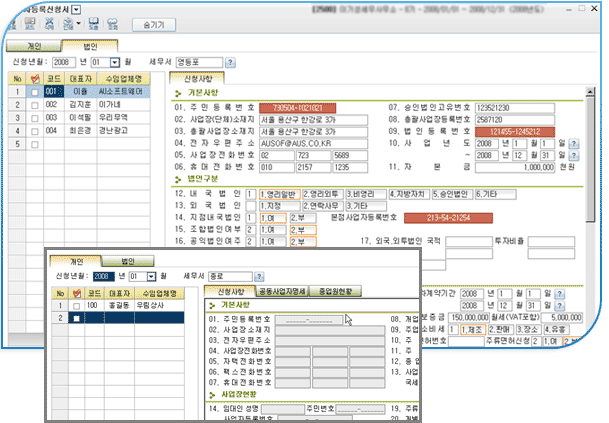Choose 2.판매 consumption tax option
The height and width of the screenshot is (423, 609).
tap(501, 330)
